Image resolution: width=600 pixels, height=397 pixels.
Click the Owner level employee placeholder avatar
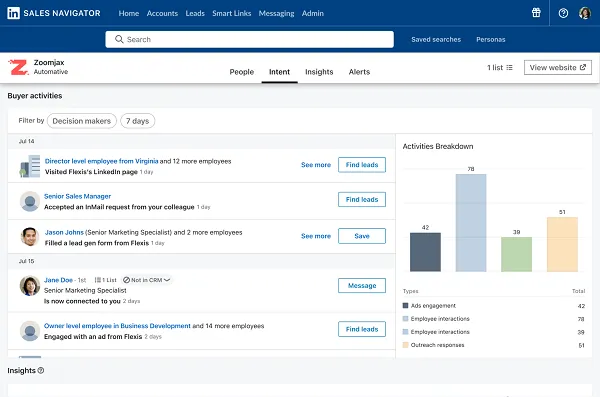pyautogui.click(x=30, y=331)
